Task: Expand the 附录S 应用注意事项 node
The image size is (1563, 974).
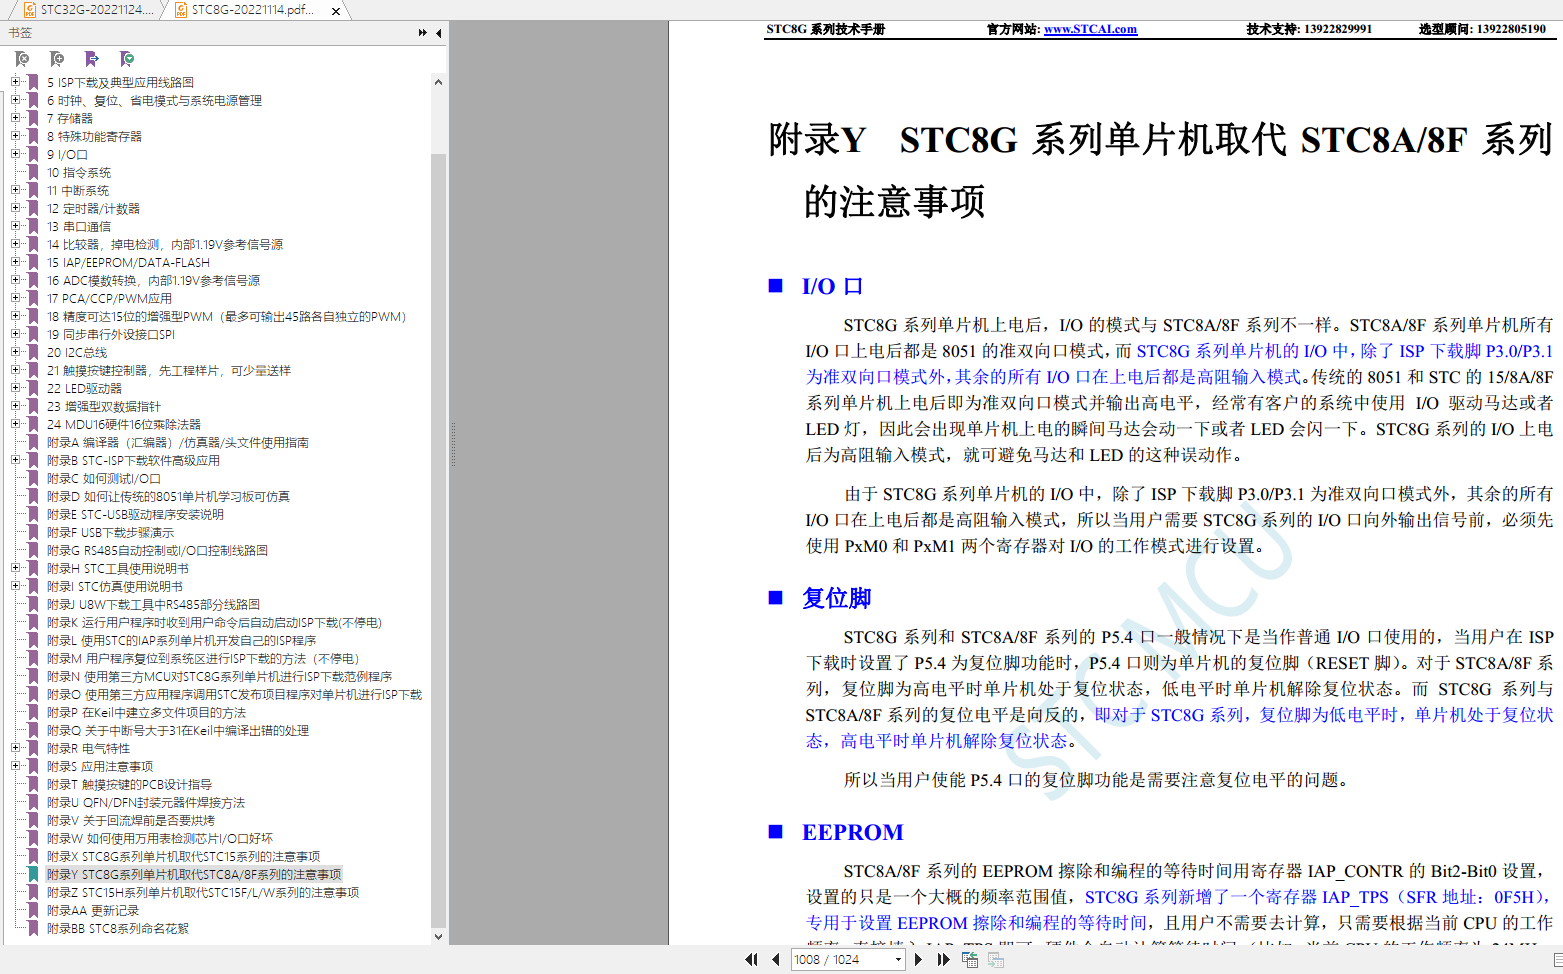Action: (x=15, y=766)
